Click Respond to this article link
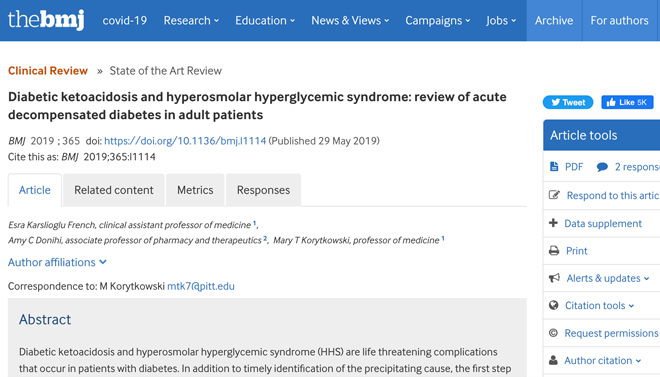The image size is (660, 377). [x=613, y=196]
